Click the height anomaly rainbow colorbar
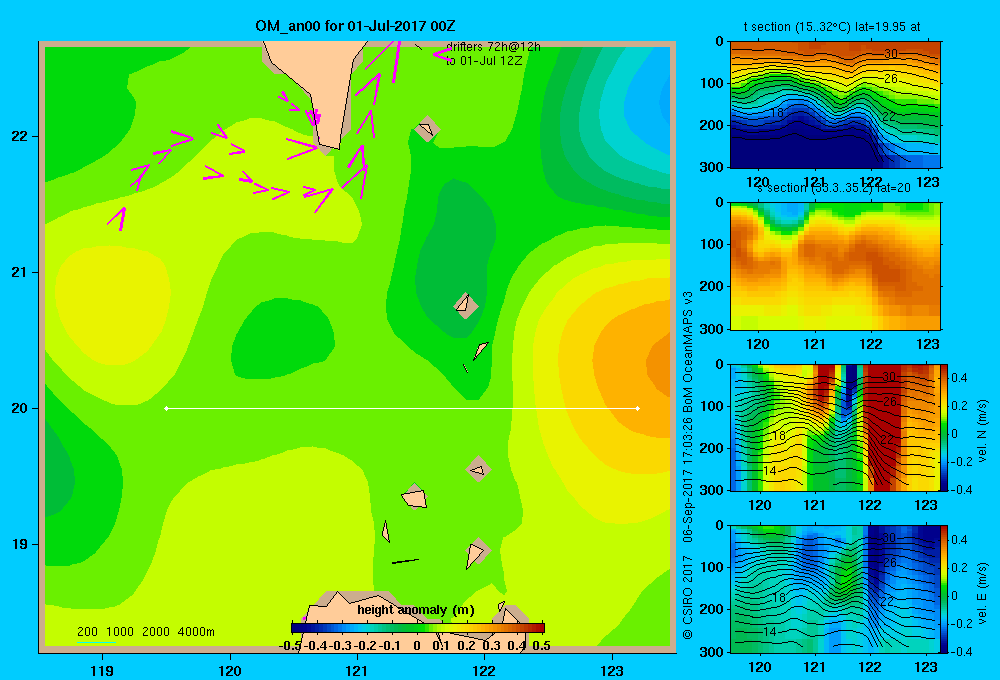The image size is (1000, 680). [418, 628]
